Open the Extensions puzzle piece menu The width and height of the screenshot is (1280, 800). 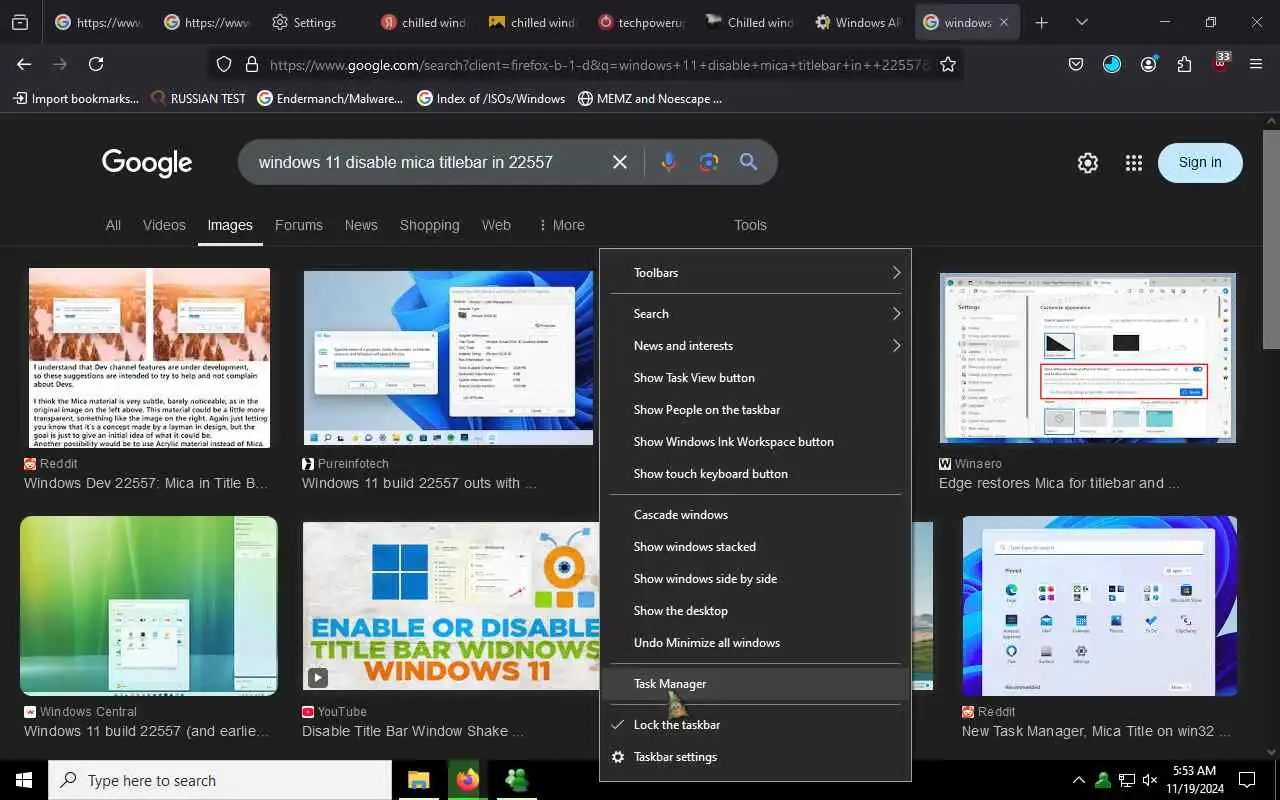tap(1184, 64)
